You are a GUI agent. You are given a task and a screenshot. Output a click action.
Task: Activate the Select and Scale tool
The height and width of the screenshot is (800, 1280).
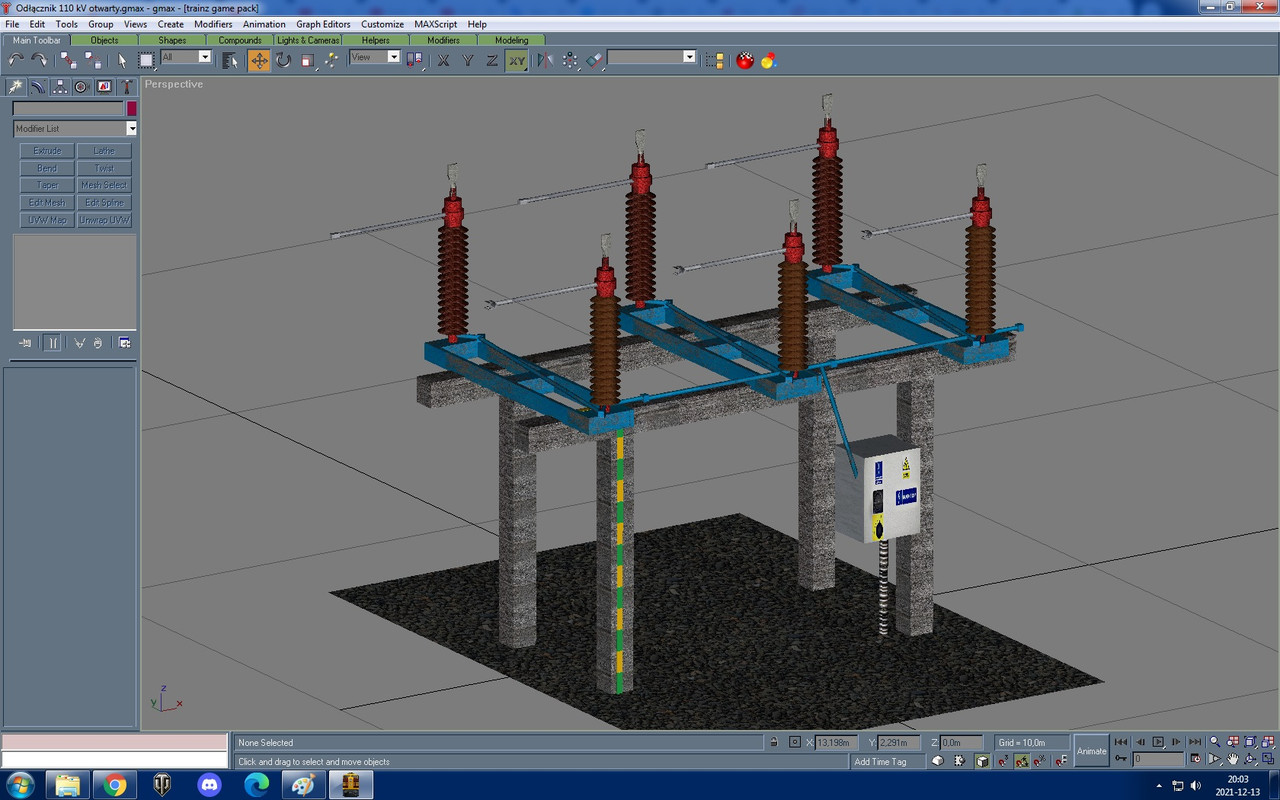click(307, 60)
